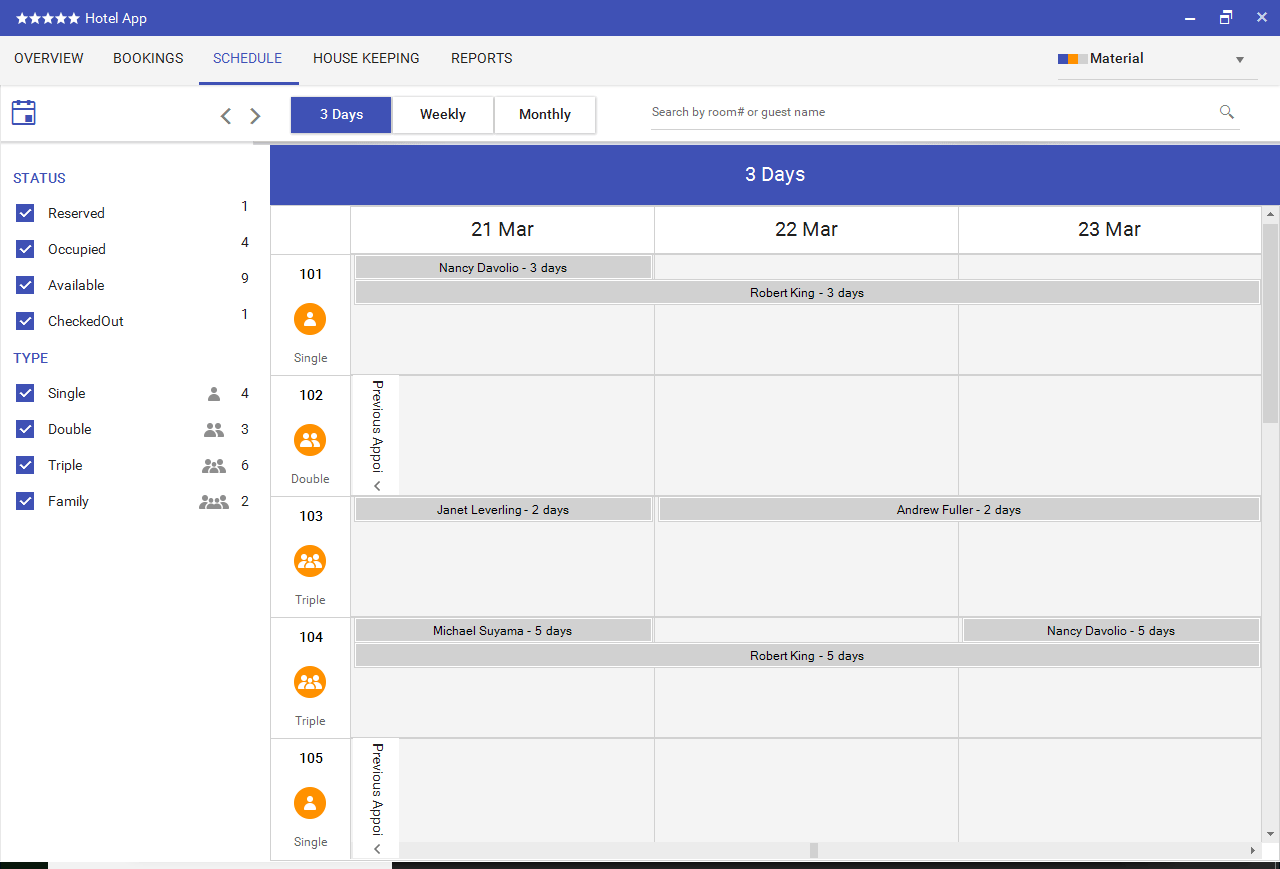Select room 102 double-occupancy icon
The image size is (1280, 869).
coord(310,440)
